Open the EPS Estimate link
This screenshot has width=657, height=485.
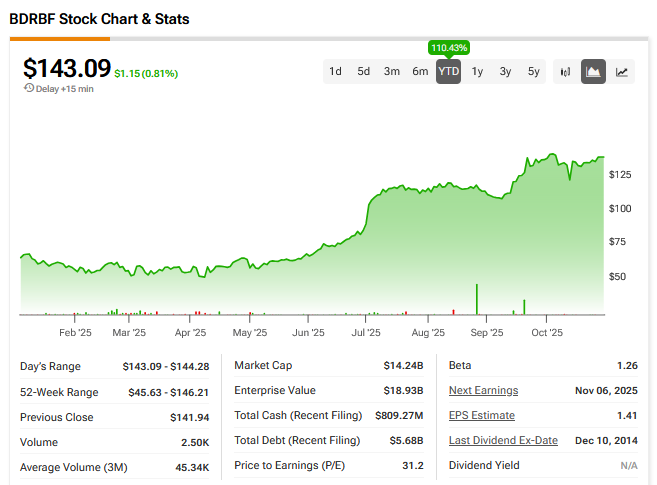(x=482, y=415)
